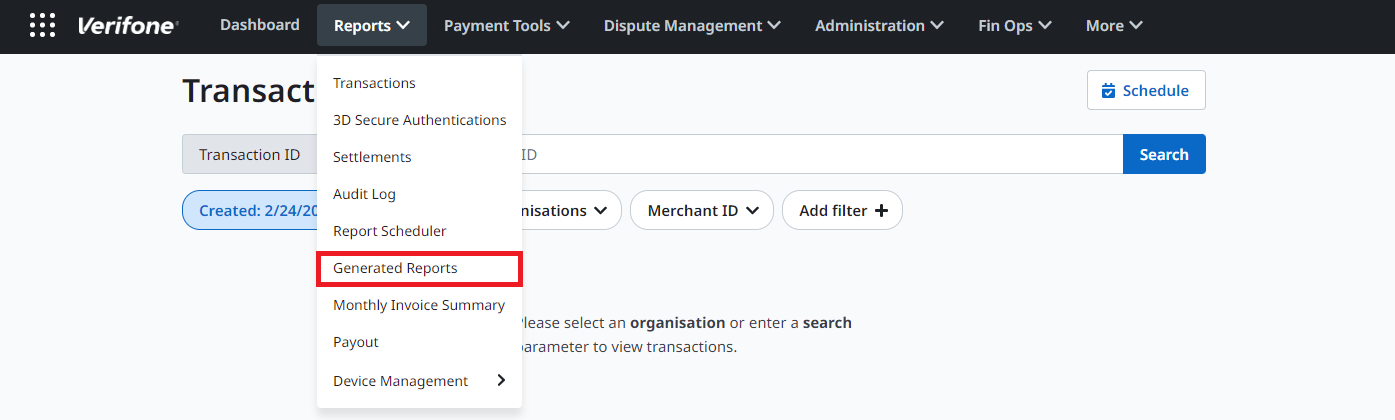
Task: Click the calendar icon in Schedule
Action: coord(1108,91)
